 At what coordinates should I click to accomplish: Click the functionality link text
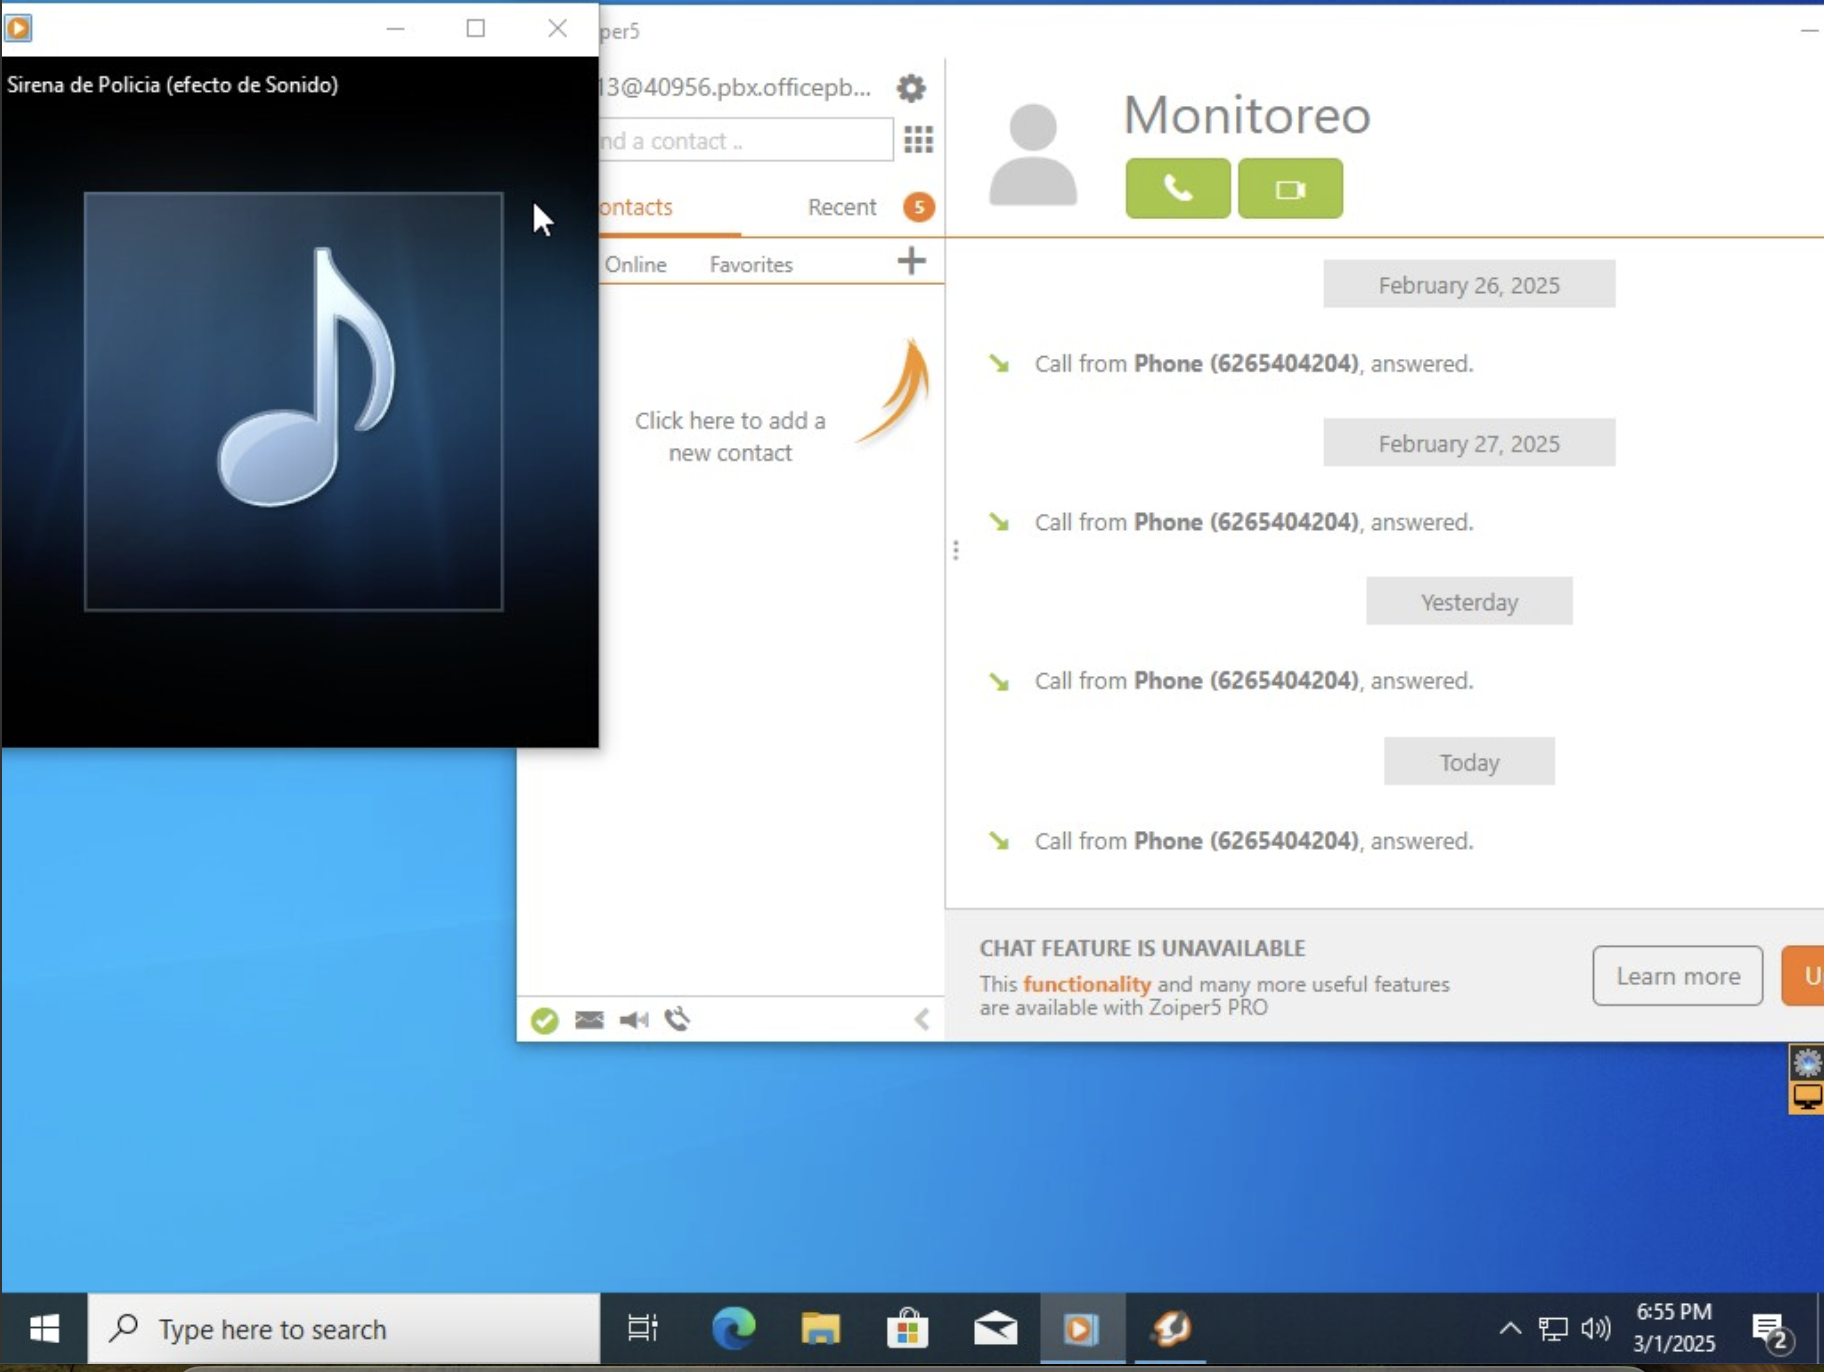pyautogui.click(x=1087, y=984)
